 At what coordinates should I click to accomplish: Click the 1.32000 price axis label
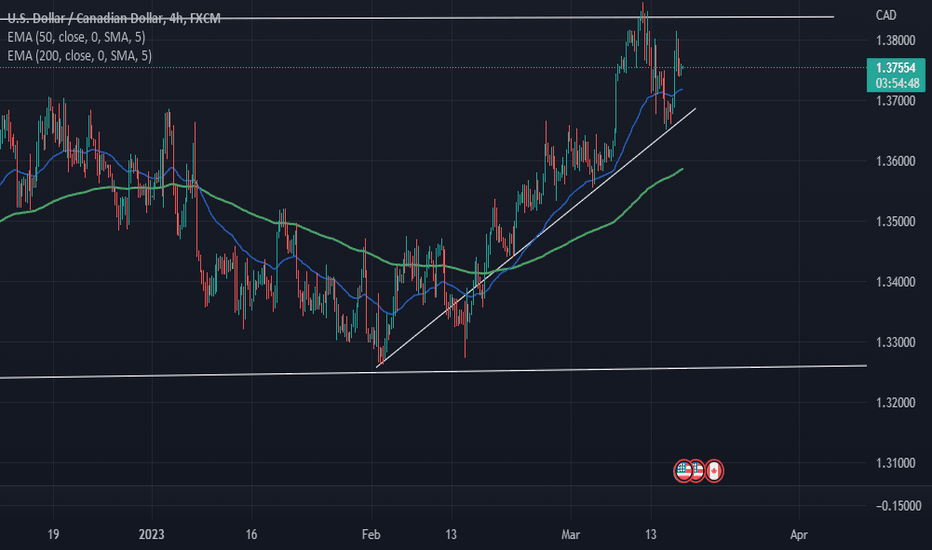pyautogui.click(x=896, y=403)
